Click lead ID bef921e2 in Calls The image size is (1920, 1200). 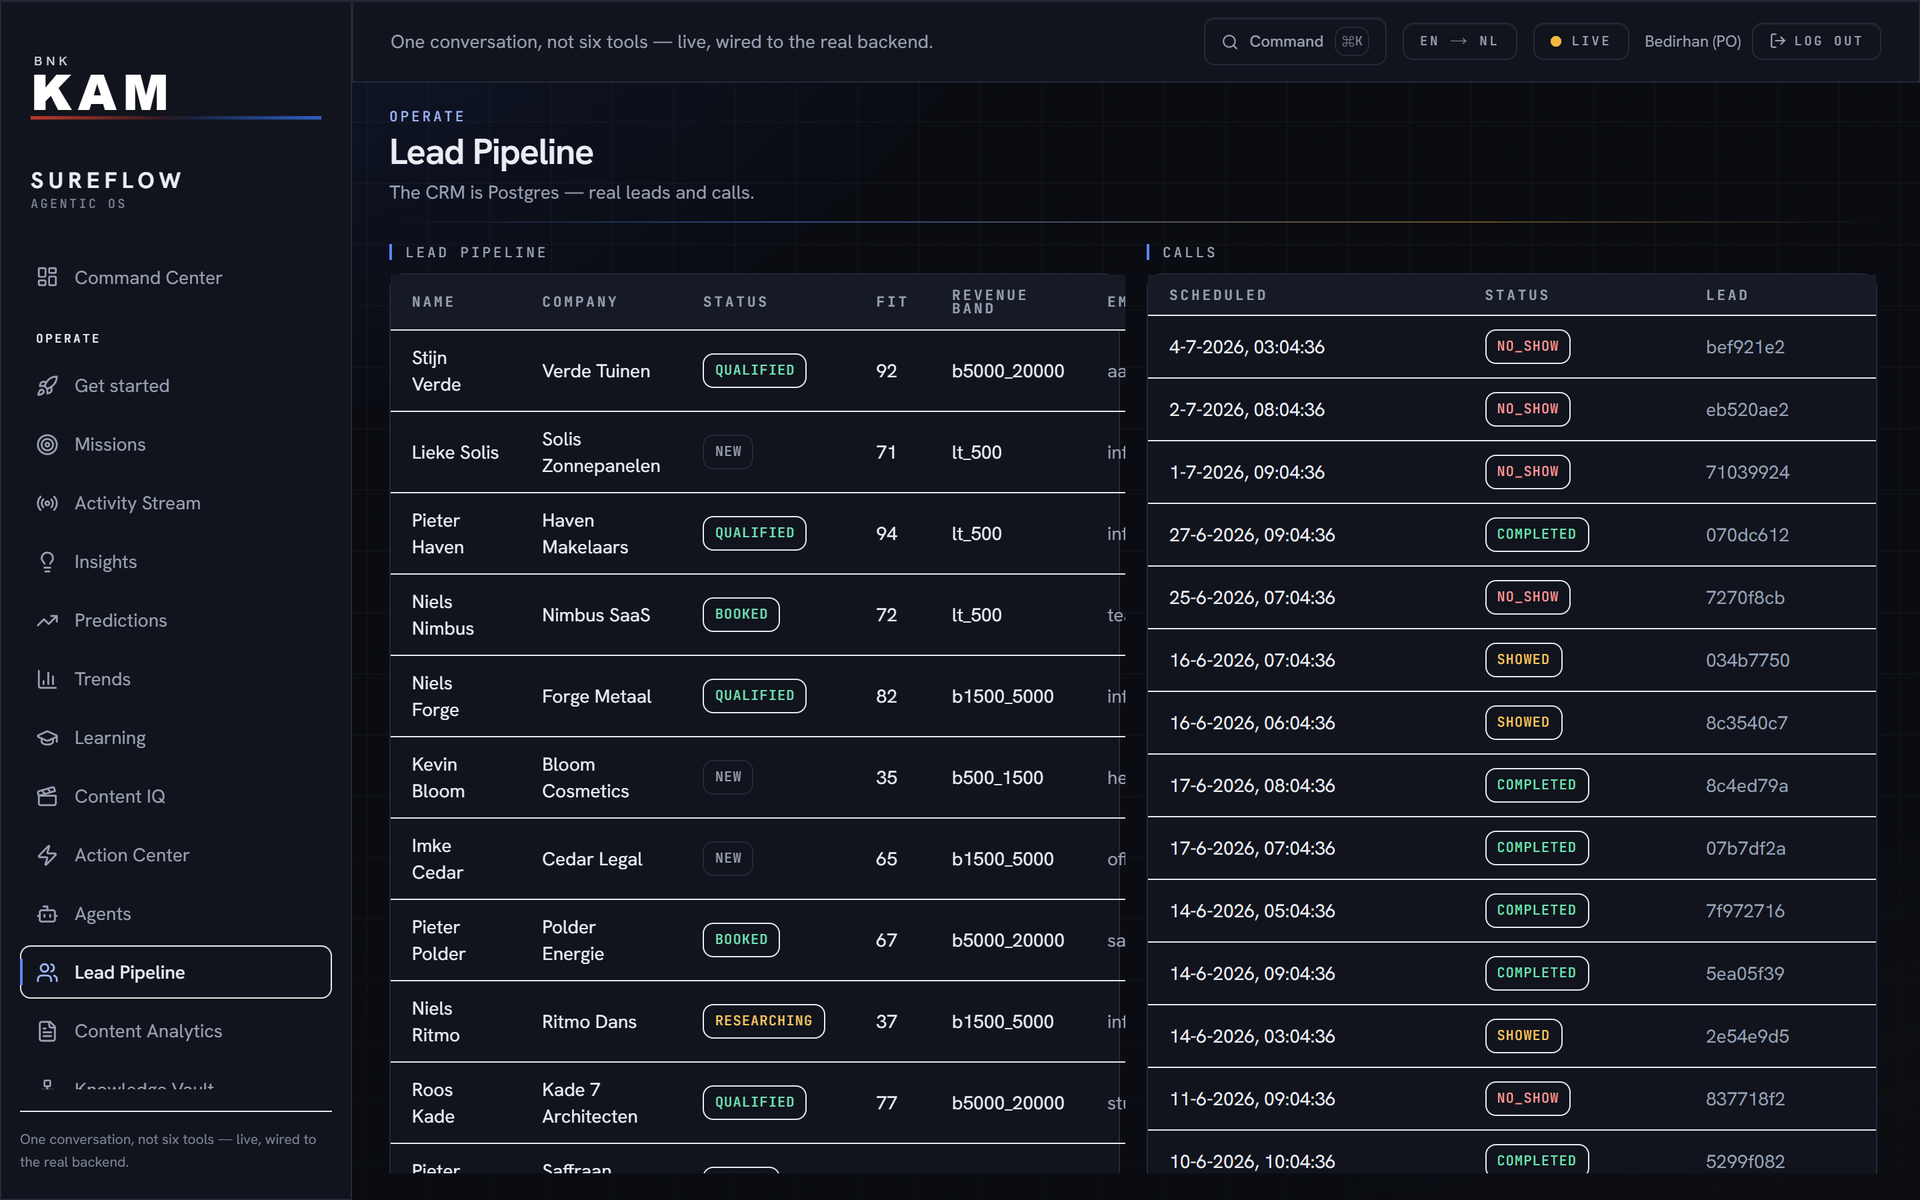coord(1745,347)
